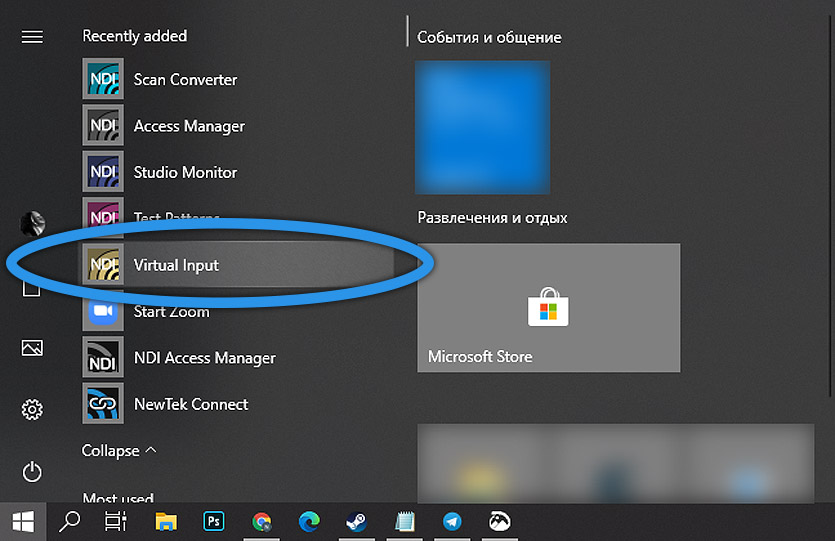This screenshot has height=541, width=835.
Task: Open File Explorer from the taskbar
Action: (166, 521)
